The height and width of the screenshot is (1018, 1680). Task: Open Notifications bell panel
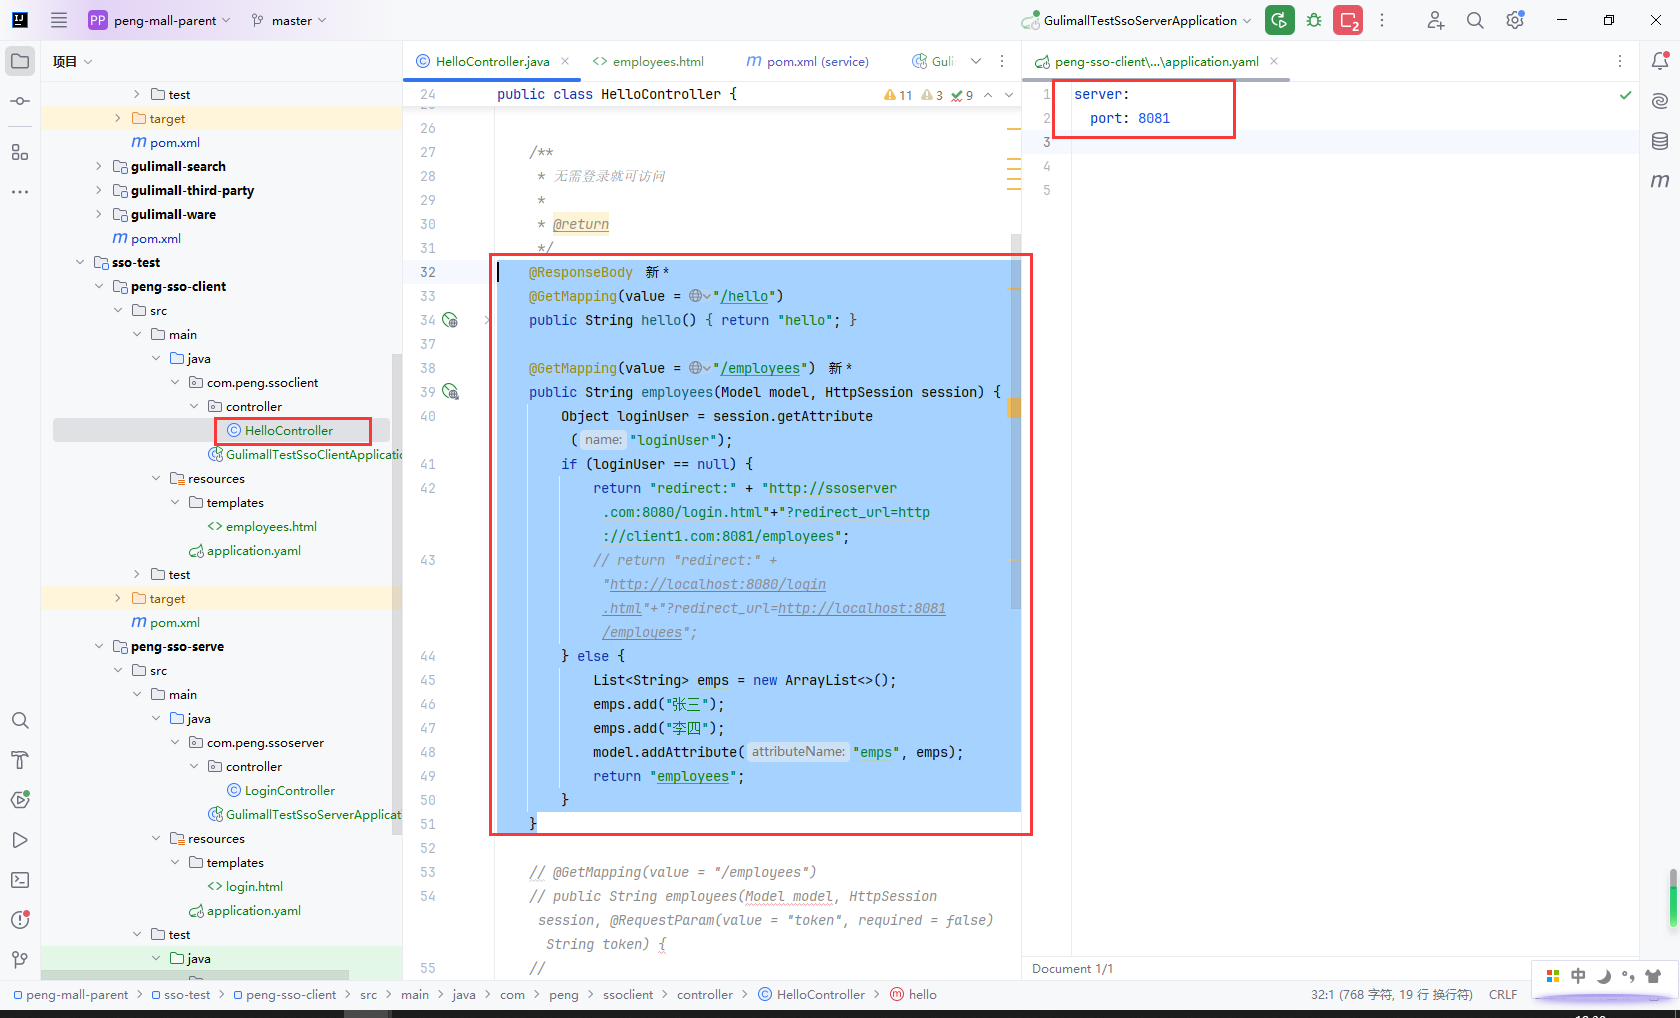[1660, 61]
